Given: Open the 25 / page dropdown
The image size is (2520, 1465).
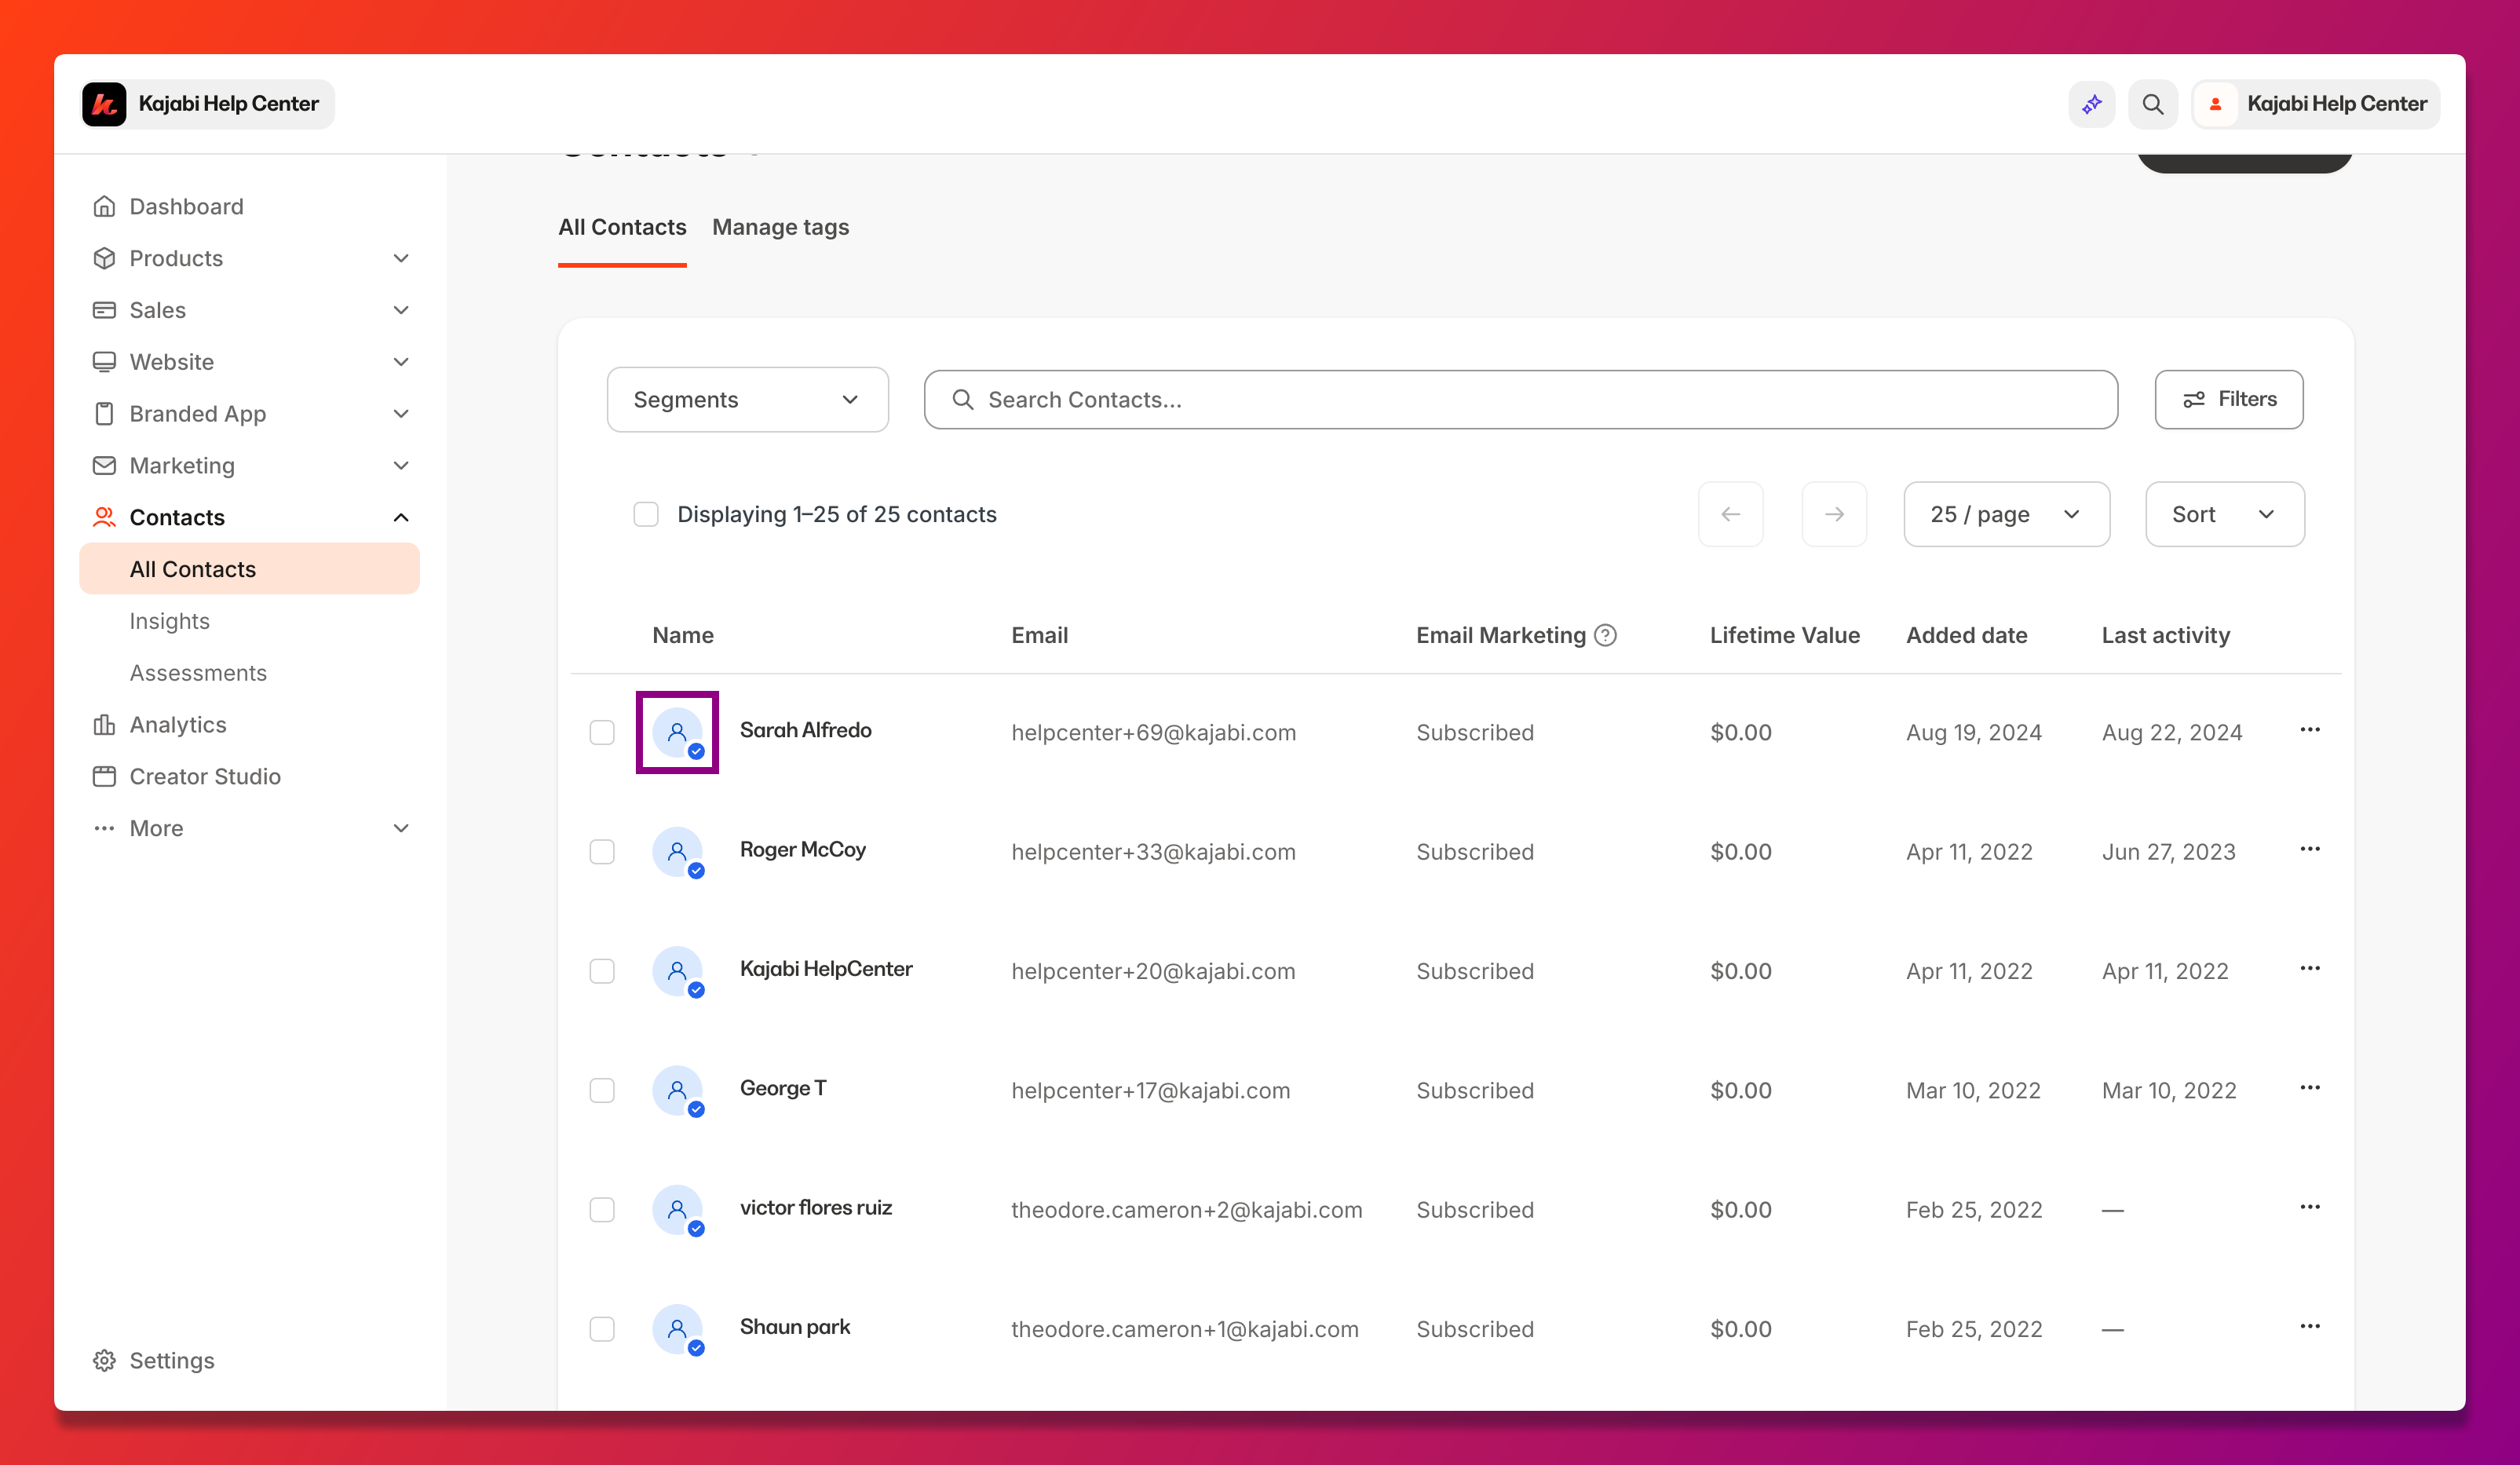Looking at the screenshot, I should pos(2006,515).
